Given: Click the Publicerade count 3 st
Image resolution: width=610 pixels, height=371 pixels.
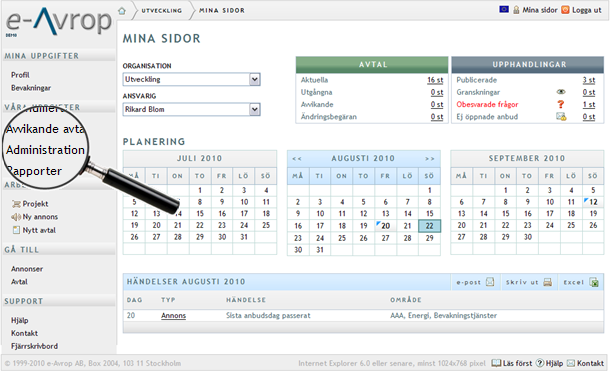Looking at the screenshot, I should tap(589, 80).
